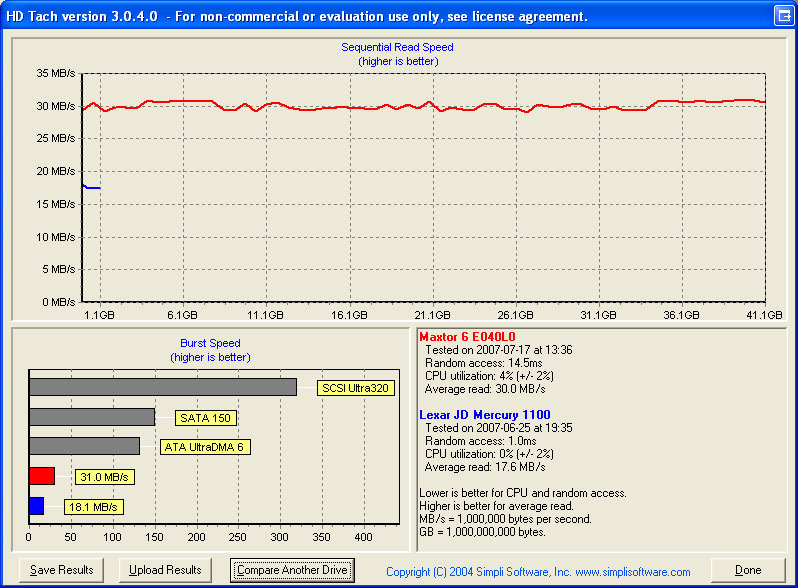Image resolution: width=798 pixels, height=588 pixels.
Task: Click CPU utilization: 4% (+/- 2%)
Action: point(489,376)
